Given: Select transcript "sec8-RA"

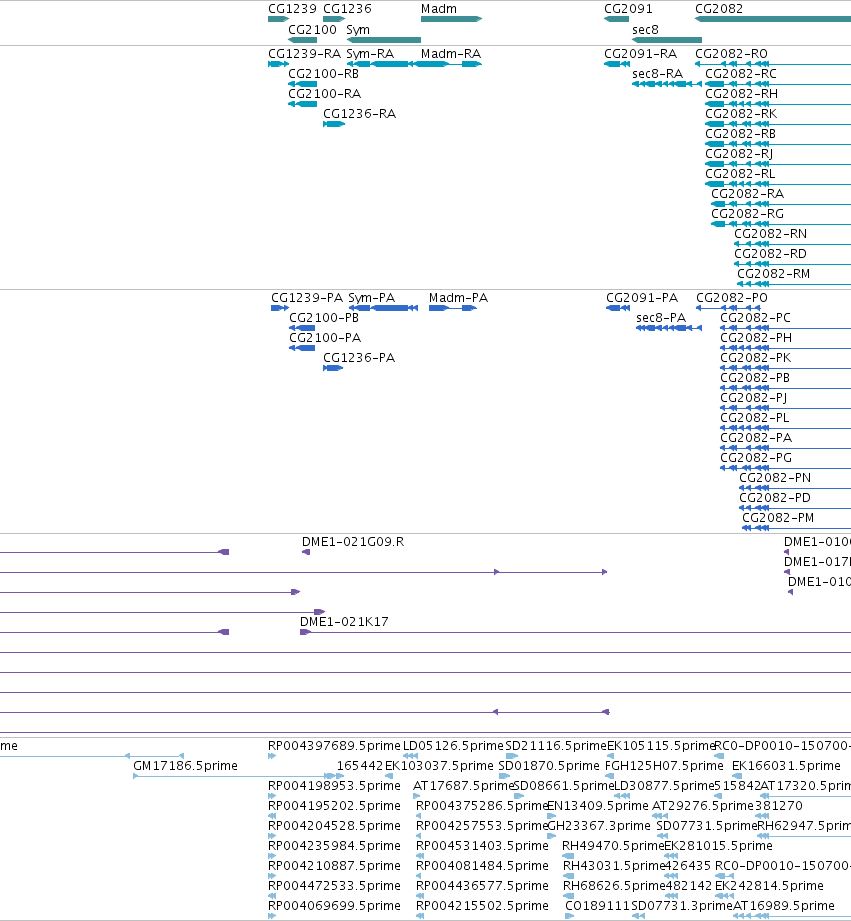Looking at the screenshot, I should [658, 74].
